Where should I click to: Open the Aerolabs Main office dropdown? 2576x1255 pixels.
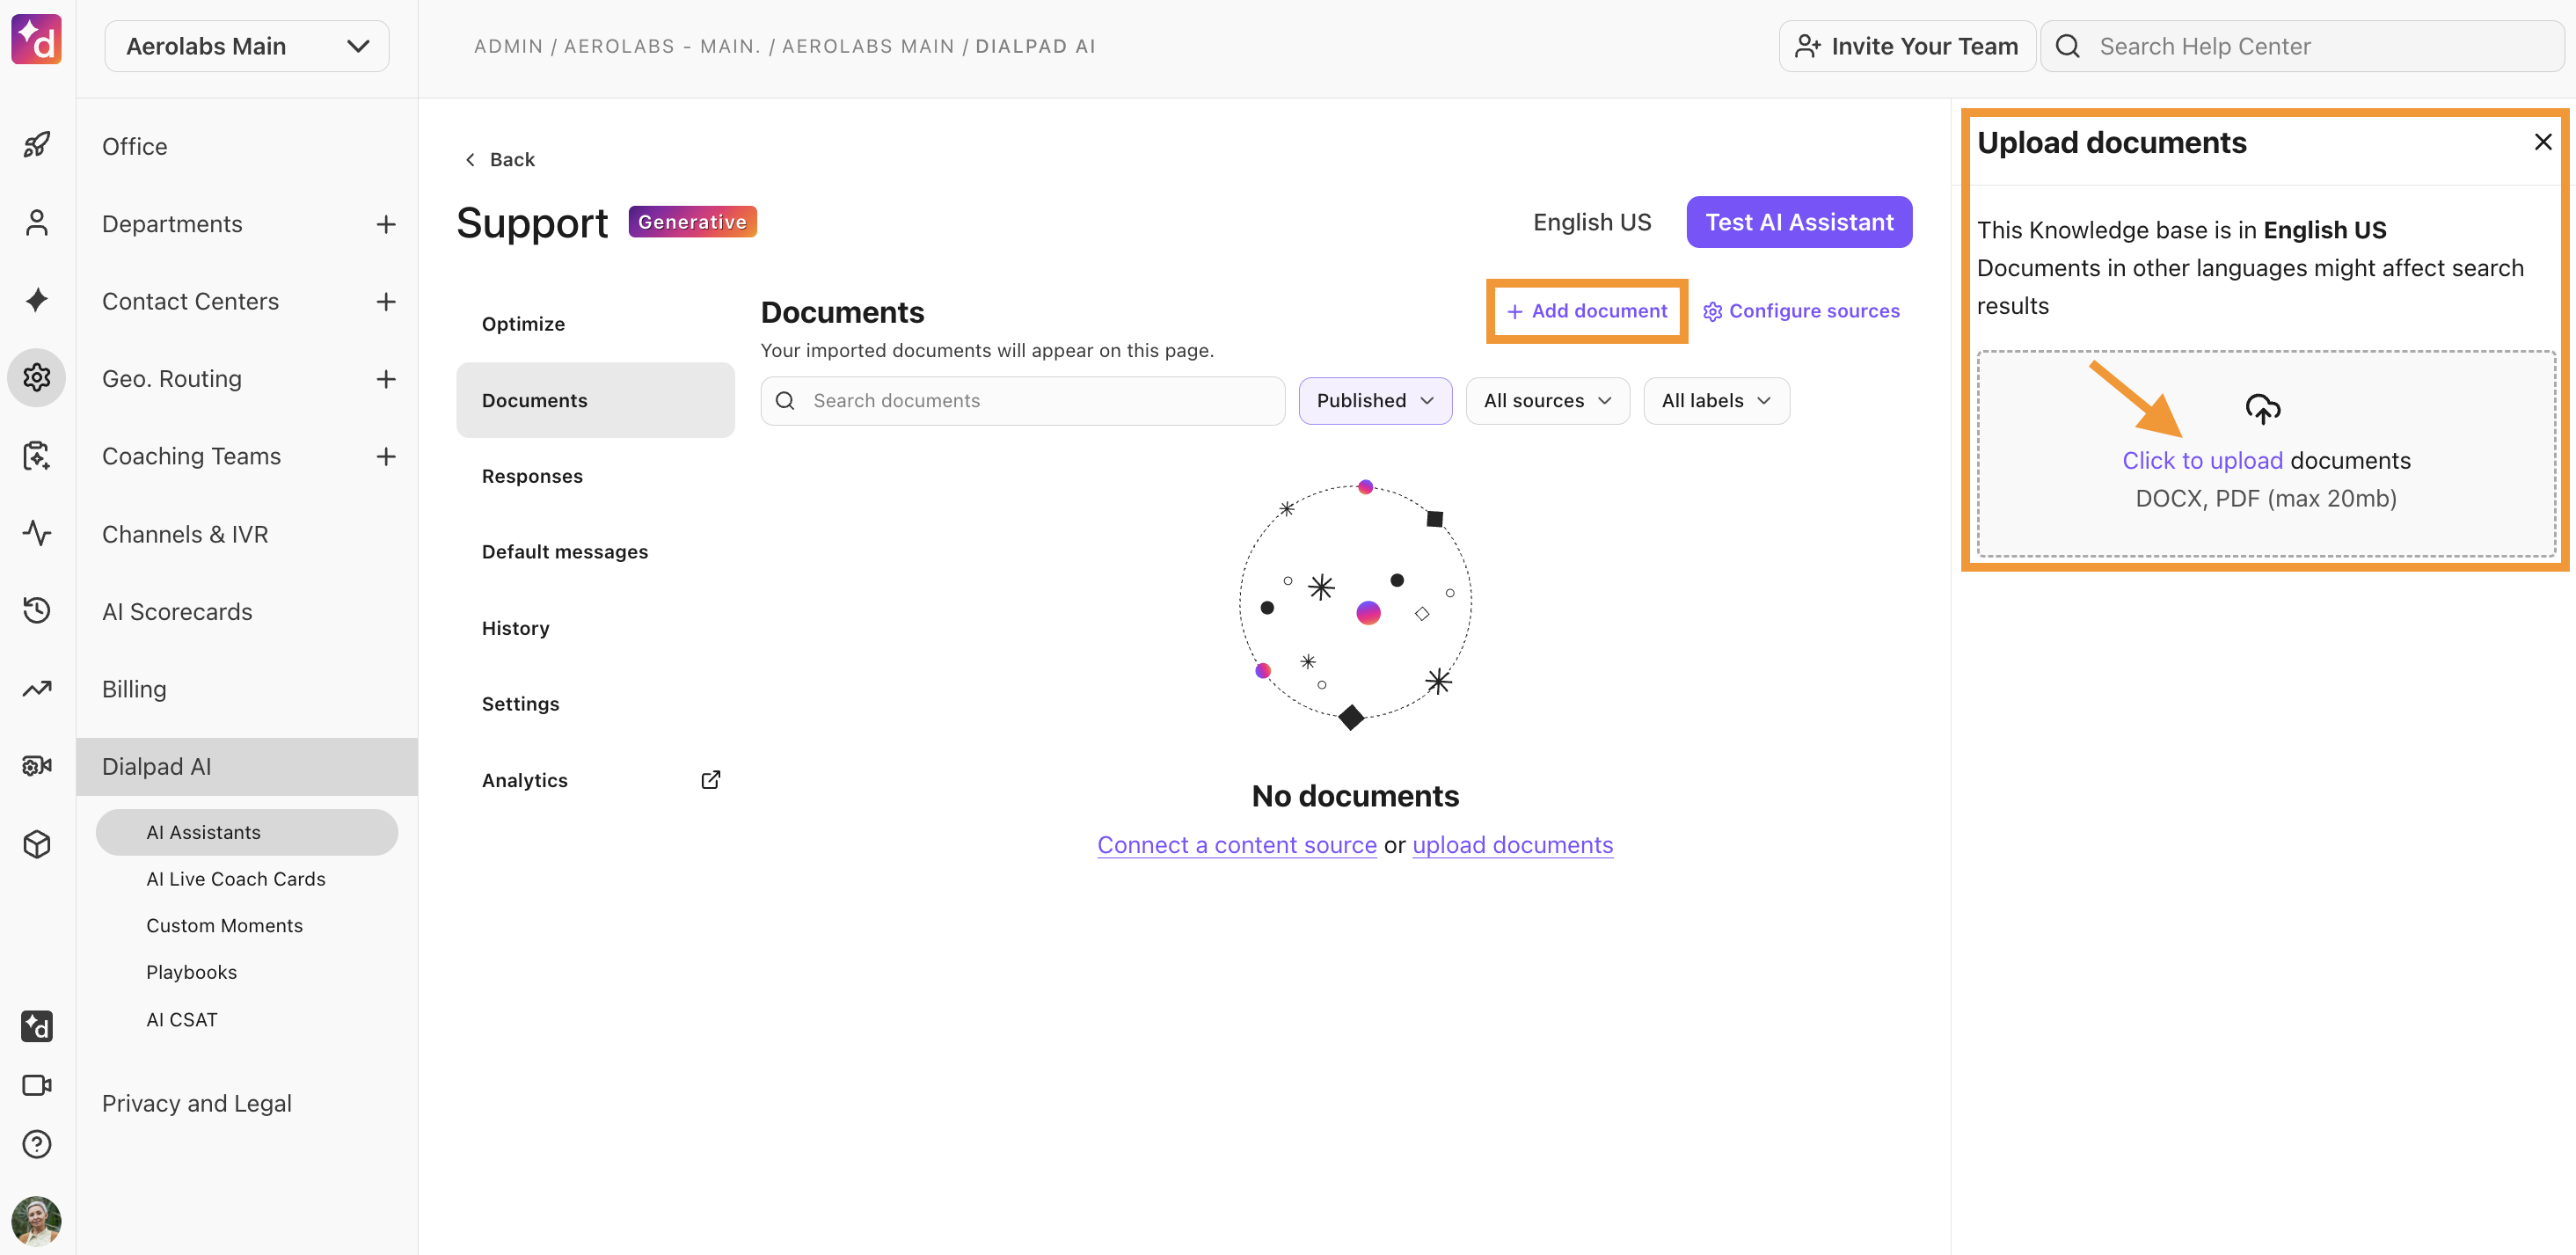(247, 46)
